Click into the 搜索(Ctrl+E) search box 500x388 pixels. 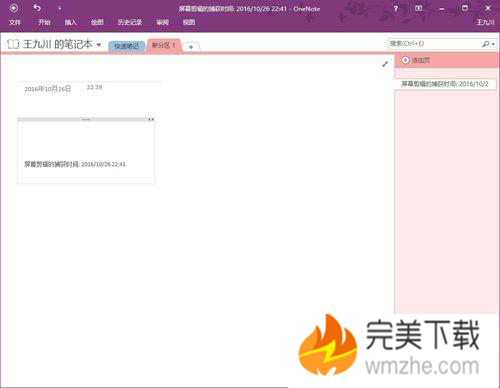pyautogui.click(x=434, y=44)
